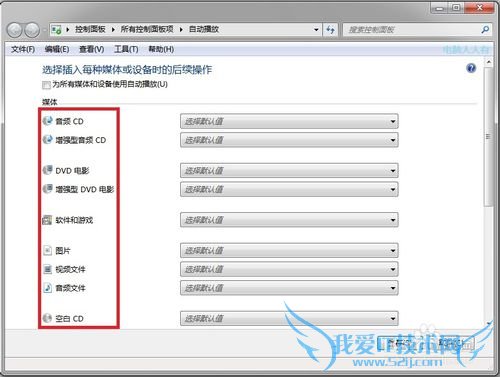Open the Blank CD (空白 CD) default action dropdown
The width and height of the screenshot is (500, 377).
tap(289, 318)
